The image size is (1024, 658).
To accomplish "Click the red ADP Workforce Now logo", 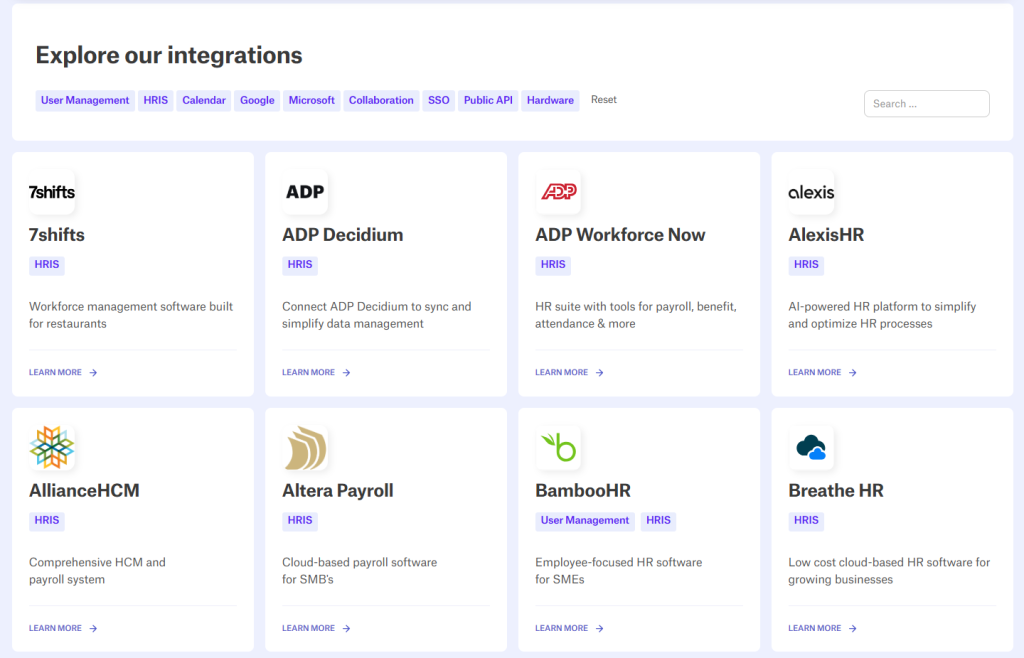I will (x=557, y=191).
